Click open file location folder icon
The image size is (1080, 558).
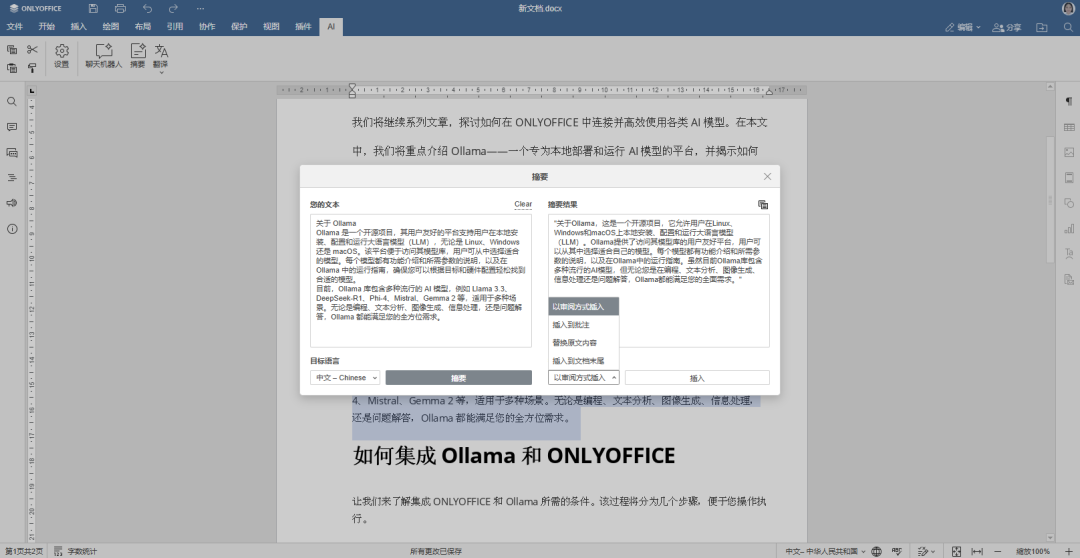coord(1041,28)
